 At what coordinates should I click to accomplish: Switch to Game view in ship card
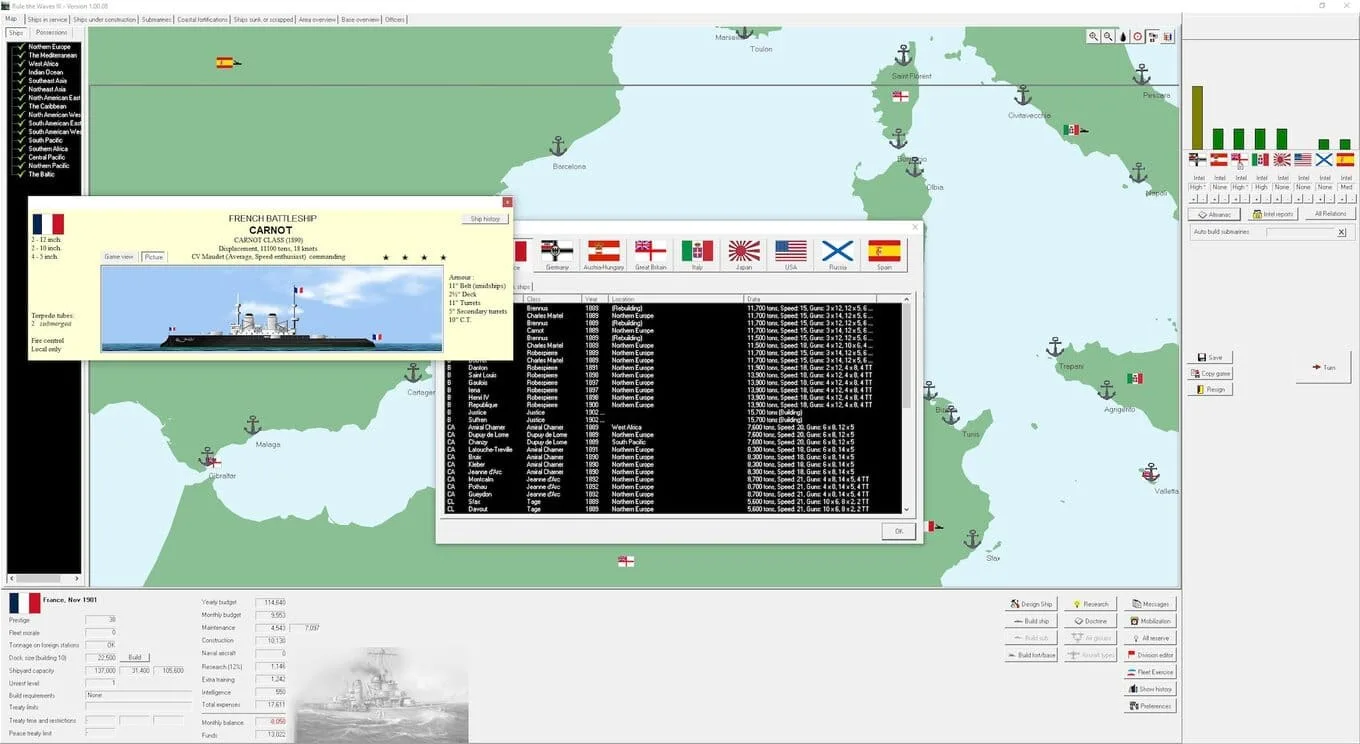click(119, 257)
